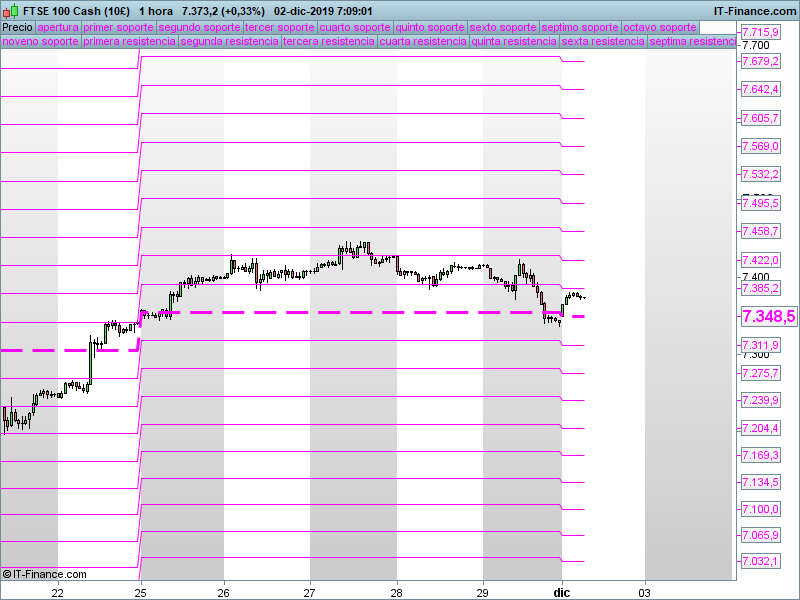Select the noveno soporte legend label

point(41,41)
